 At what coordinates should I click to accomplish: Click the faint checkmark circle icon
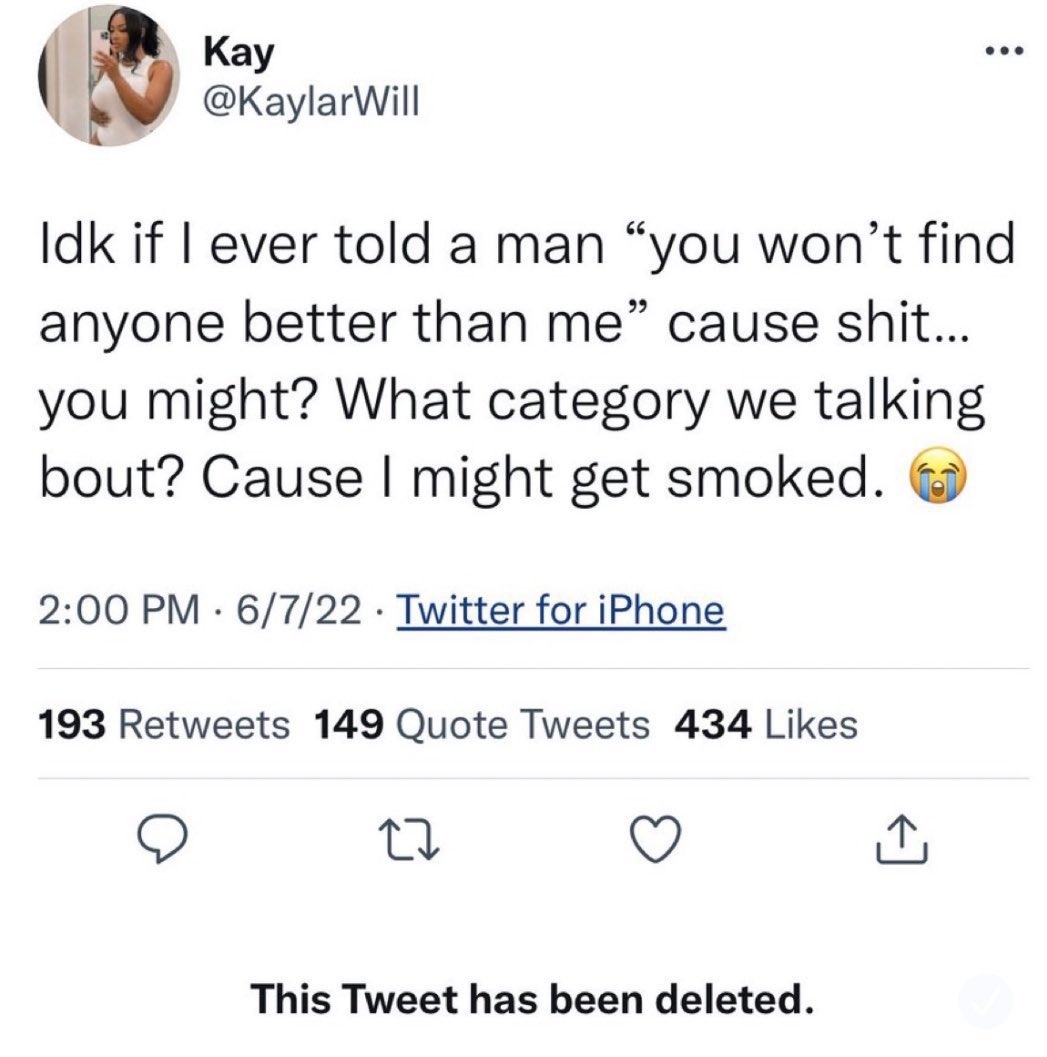coord(985,1002)
